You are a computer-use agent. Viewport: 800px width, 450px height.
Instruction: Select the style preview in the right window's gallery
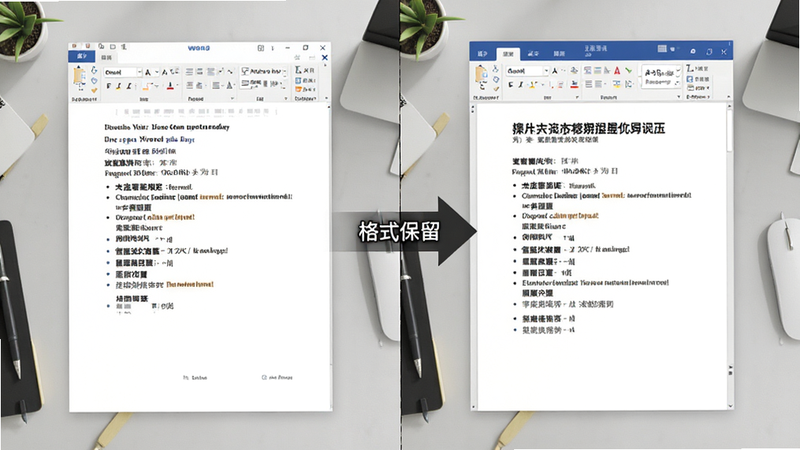pos(659,77)
